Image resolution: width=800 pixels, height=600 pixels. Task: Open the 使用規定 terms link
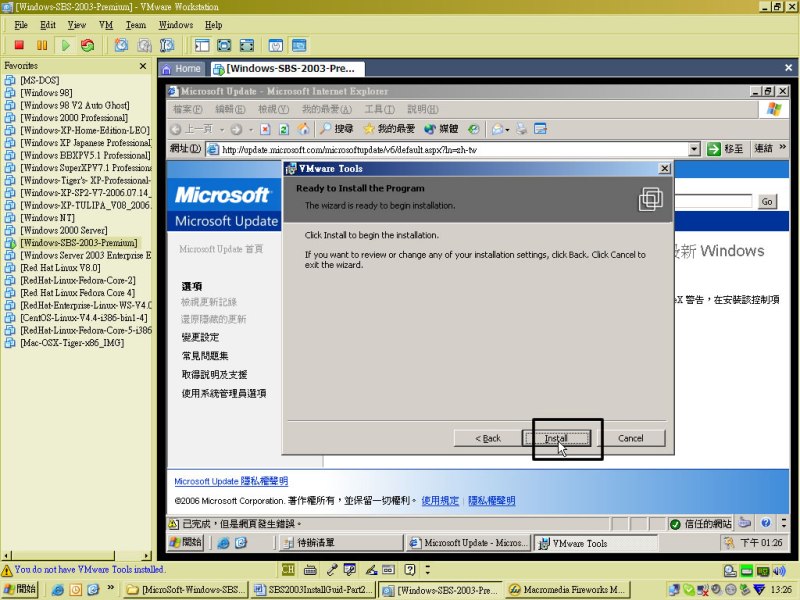pyautogui.click(x=440, y=501)
